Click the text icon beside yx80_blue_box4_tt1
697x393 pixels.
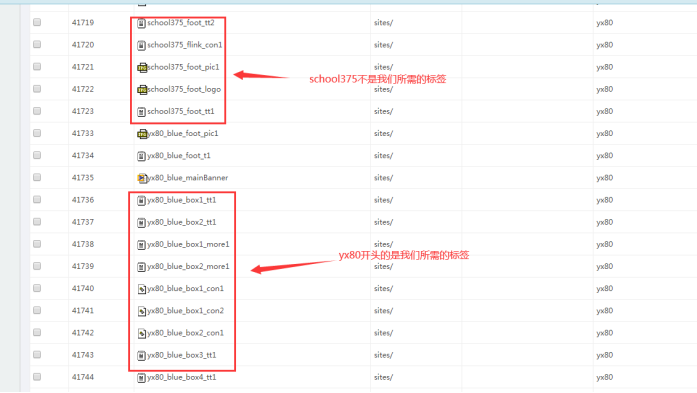pyautogui.click(x=141, y=378)
